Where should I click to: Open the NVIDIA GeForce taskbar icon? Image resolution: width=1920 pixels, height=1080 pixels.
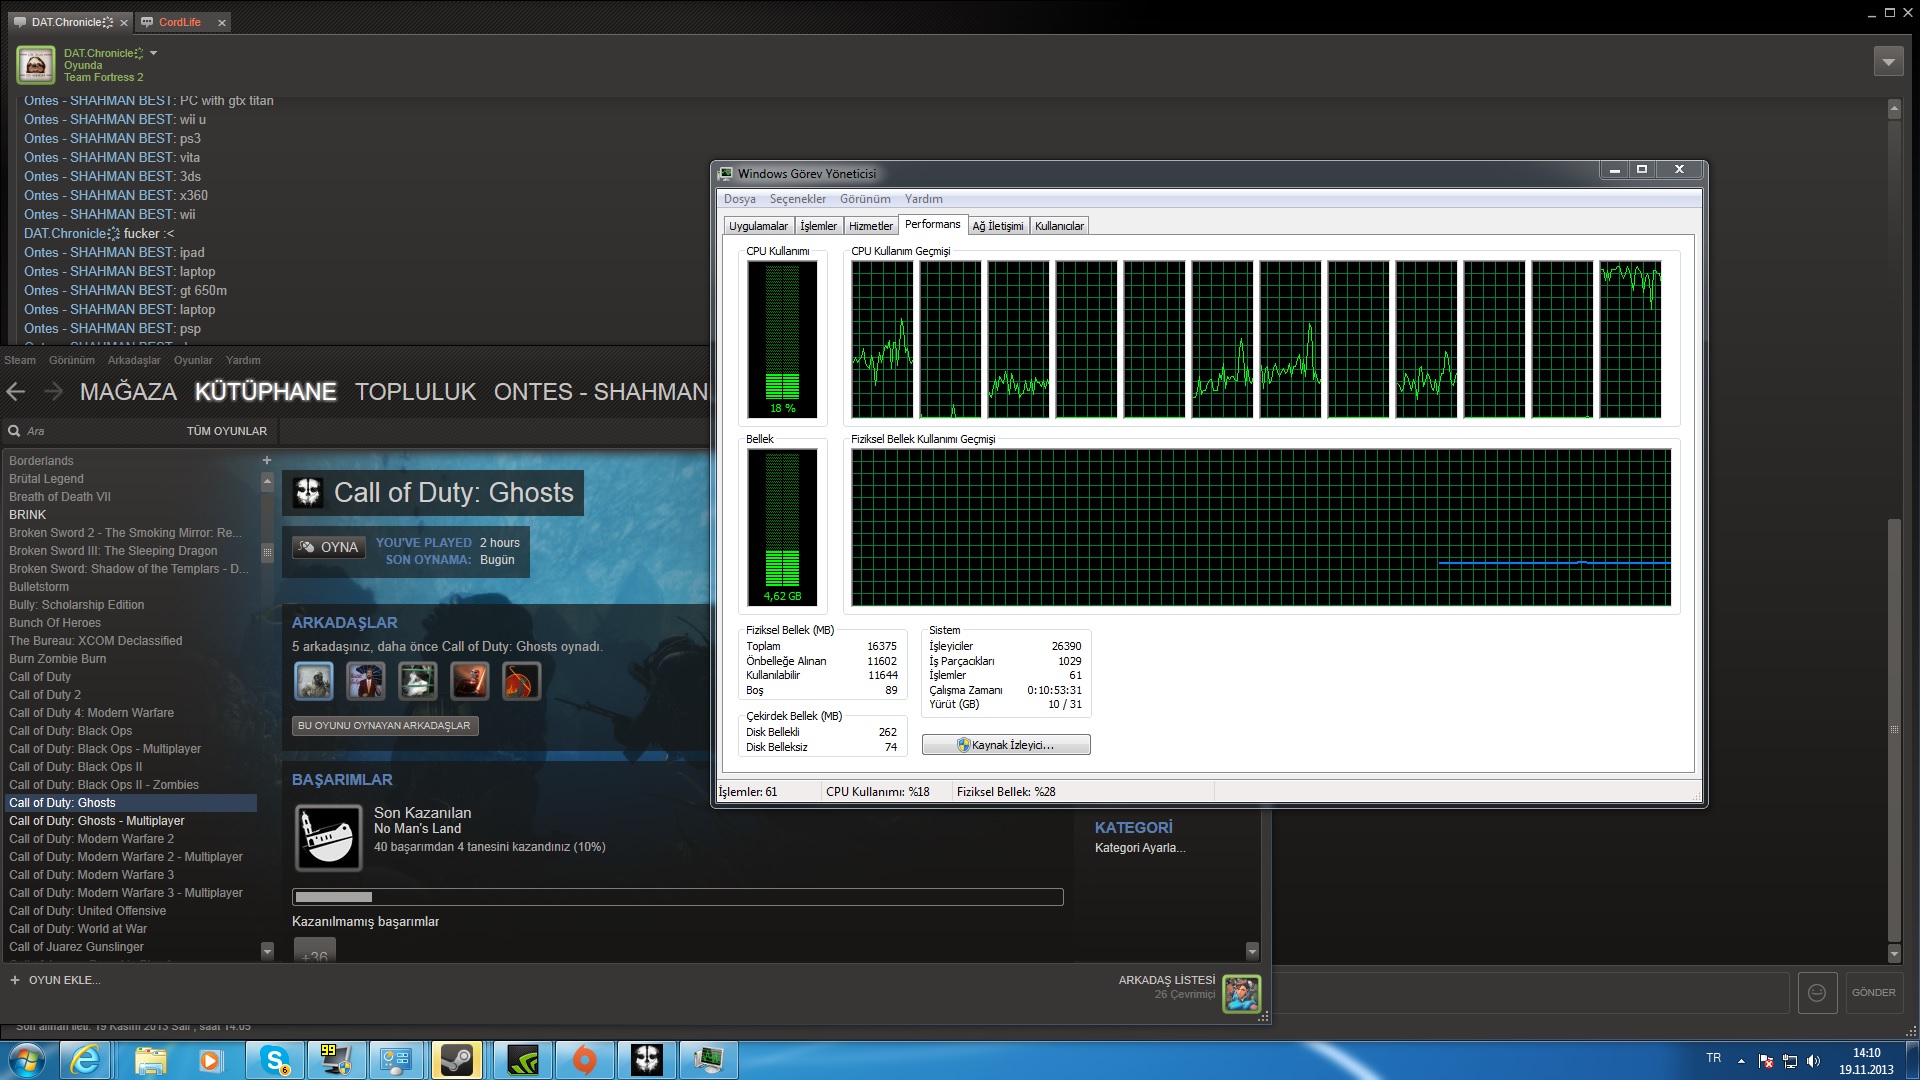(x=522, y=1060)
